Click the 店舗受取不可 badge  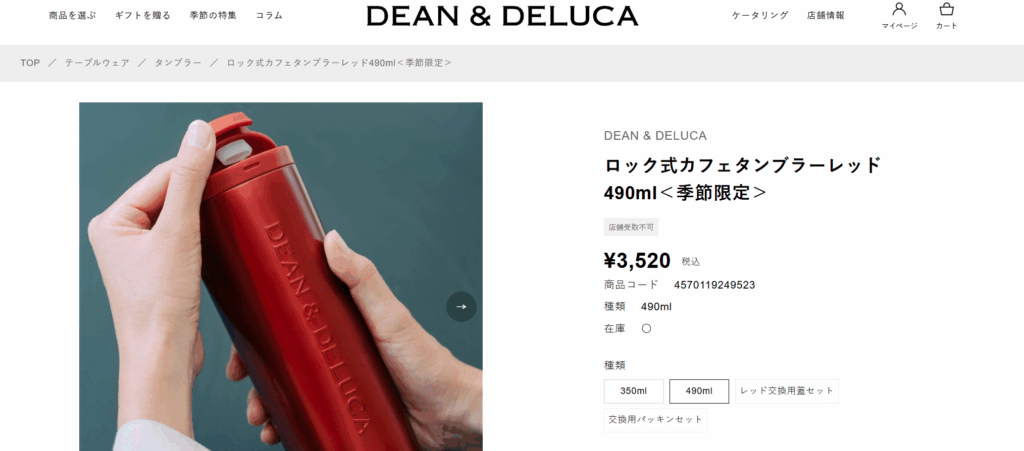point(631,227)
